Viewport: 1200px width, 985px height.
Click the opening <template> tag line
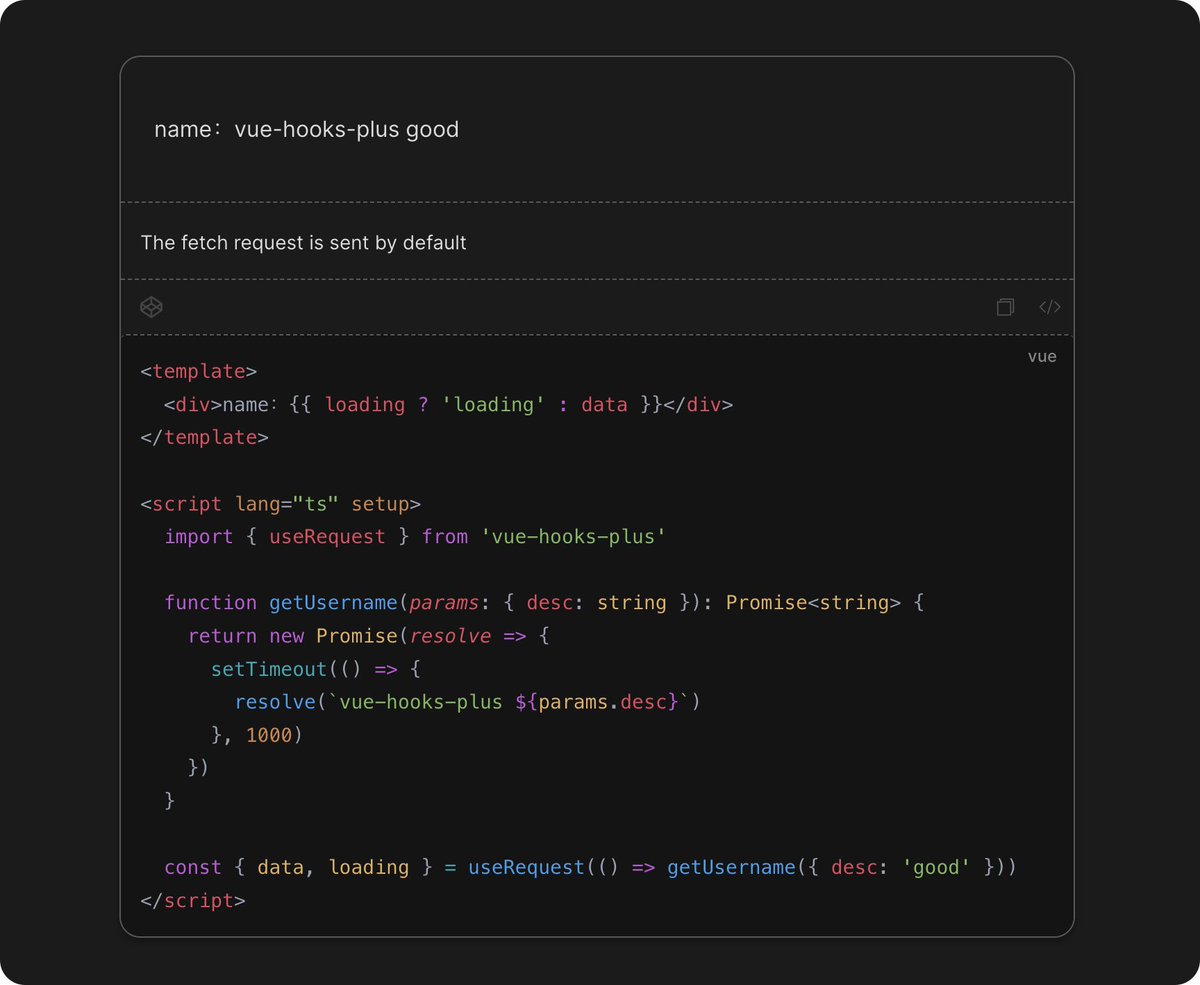199,371
